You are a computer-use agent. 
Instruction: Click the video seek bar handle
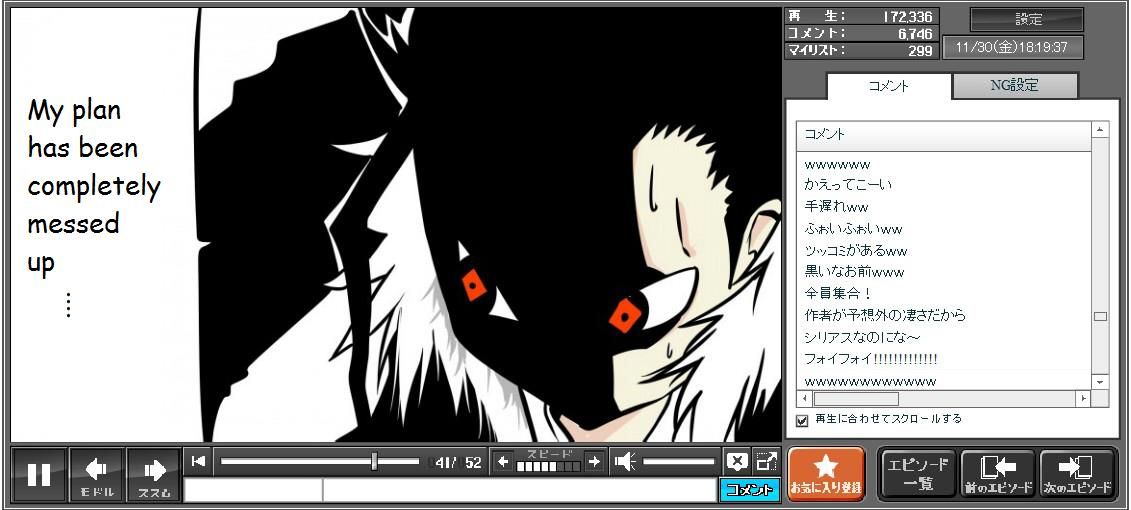(374, 461)
